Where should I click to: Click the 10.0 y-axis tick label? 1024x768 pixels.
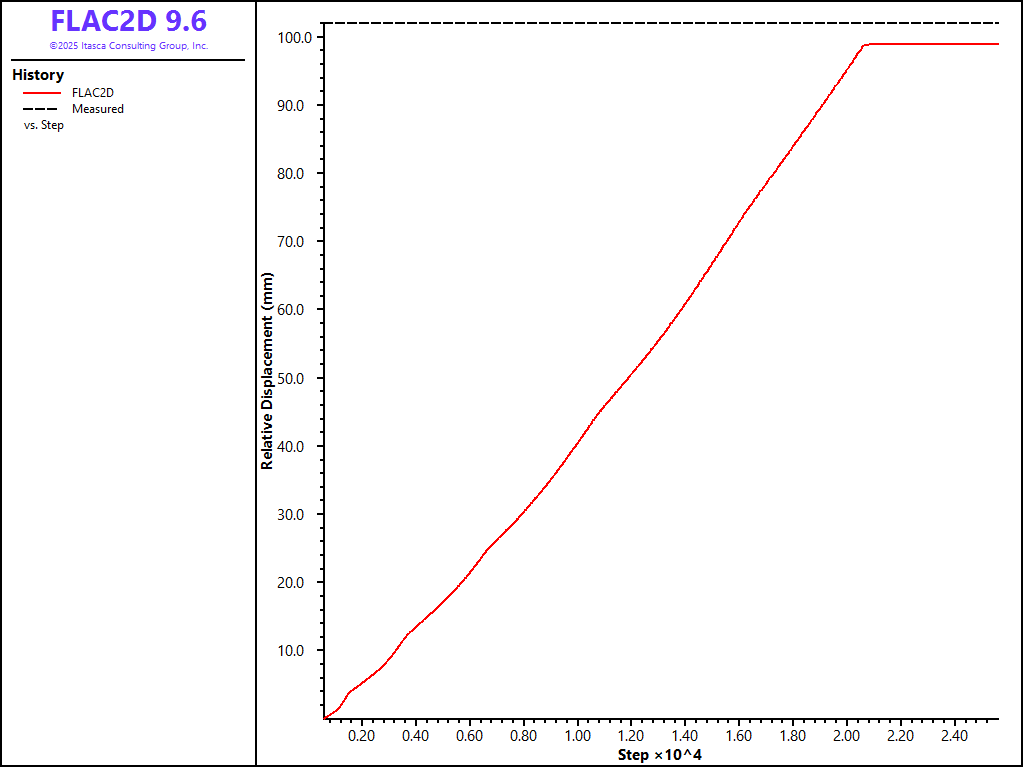(x=299, y=651)
